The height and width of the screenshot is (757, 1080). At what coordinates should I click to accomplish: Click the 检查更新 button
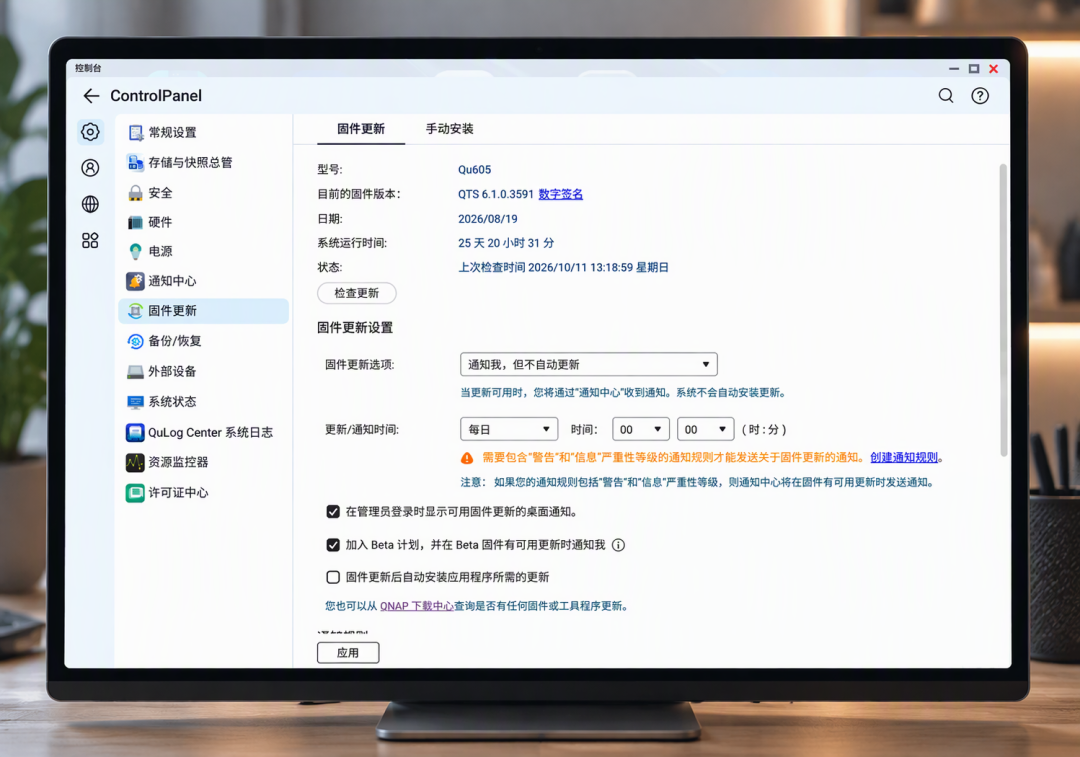coord(357,293)
